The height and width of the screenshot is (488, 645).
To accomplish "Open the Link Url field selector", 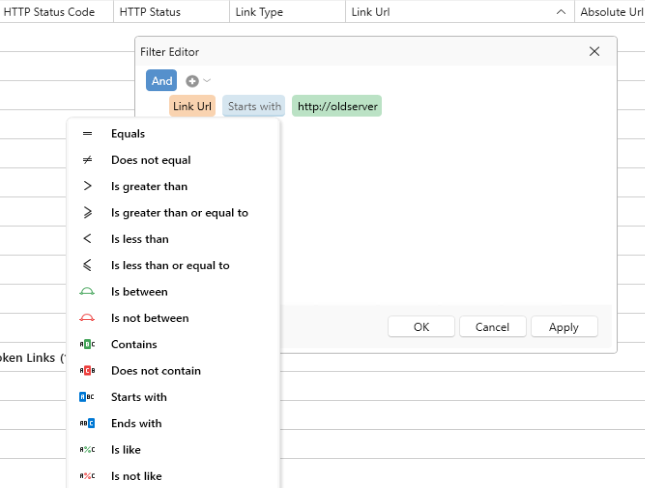I will pyautogui.click(x=192, y=106).
